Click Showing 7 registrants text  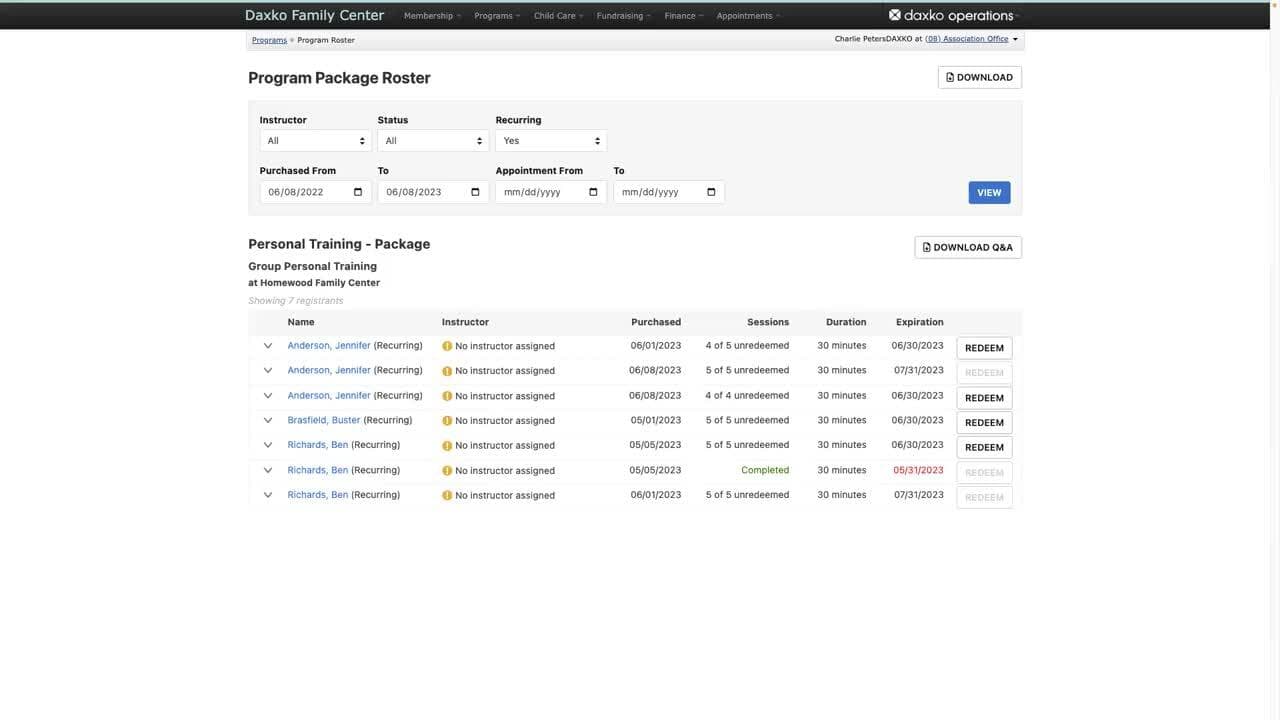point(296,301)
